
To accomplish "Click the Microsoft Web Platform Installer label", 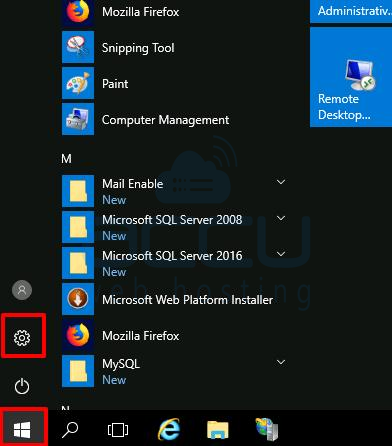I will coord(188,300).
